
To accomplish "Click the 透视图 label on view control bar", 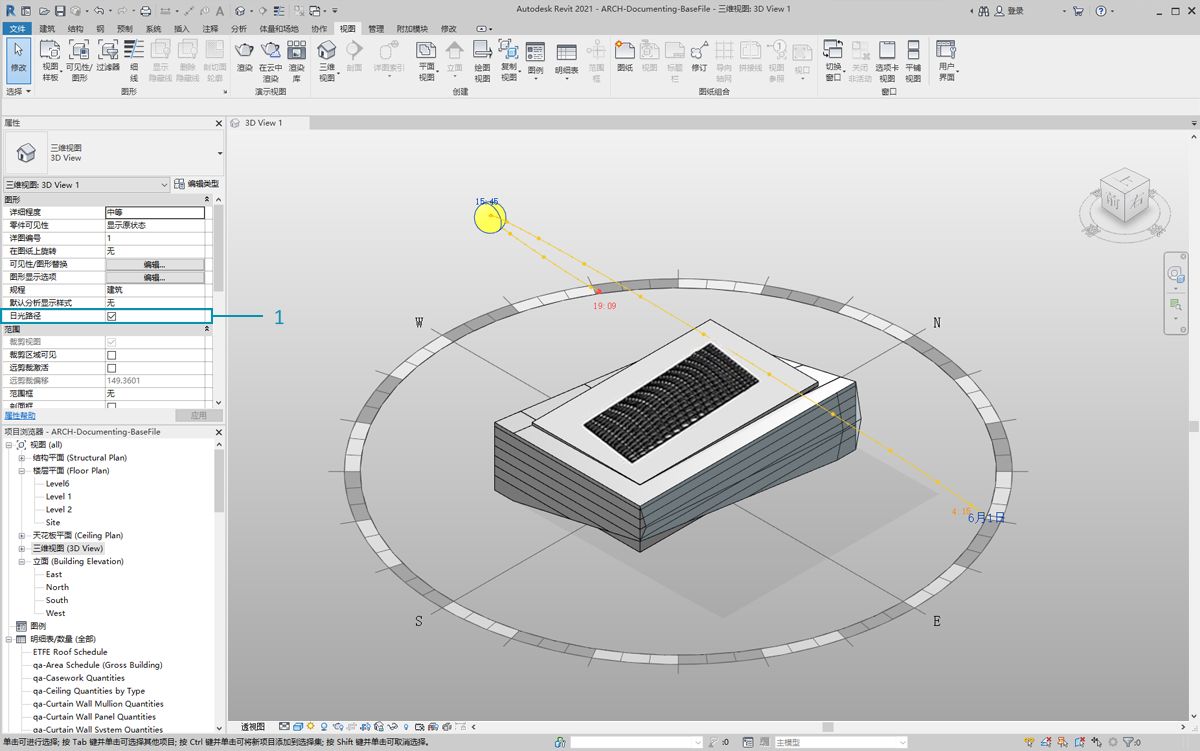I will pos(253,726).
